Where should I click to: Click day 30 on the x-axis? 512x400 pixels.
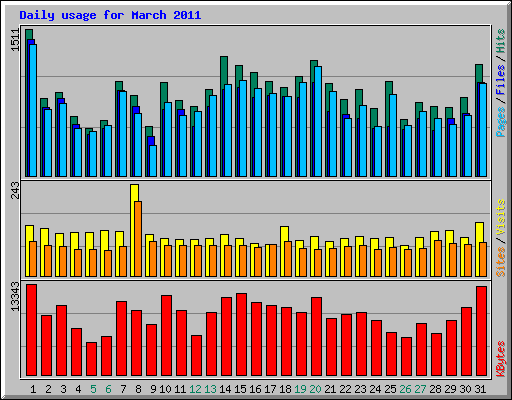coord(465,389)
